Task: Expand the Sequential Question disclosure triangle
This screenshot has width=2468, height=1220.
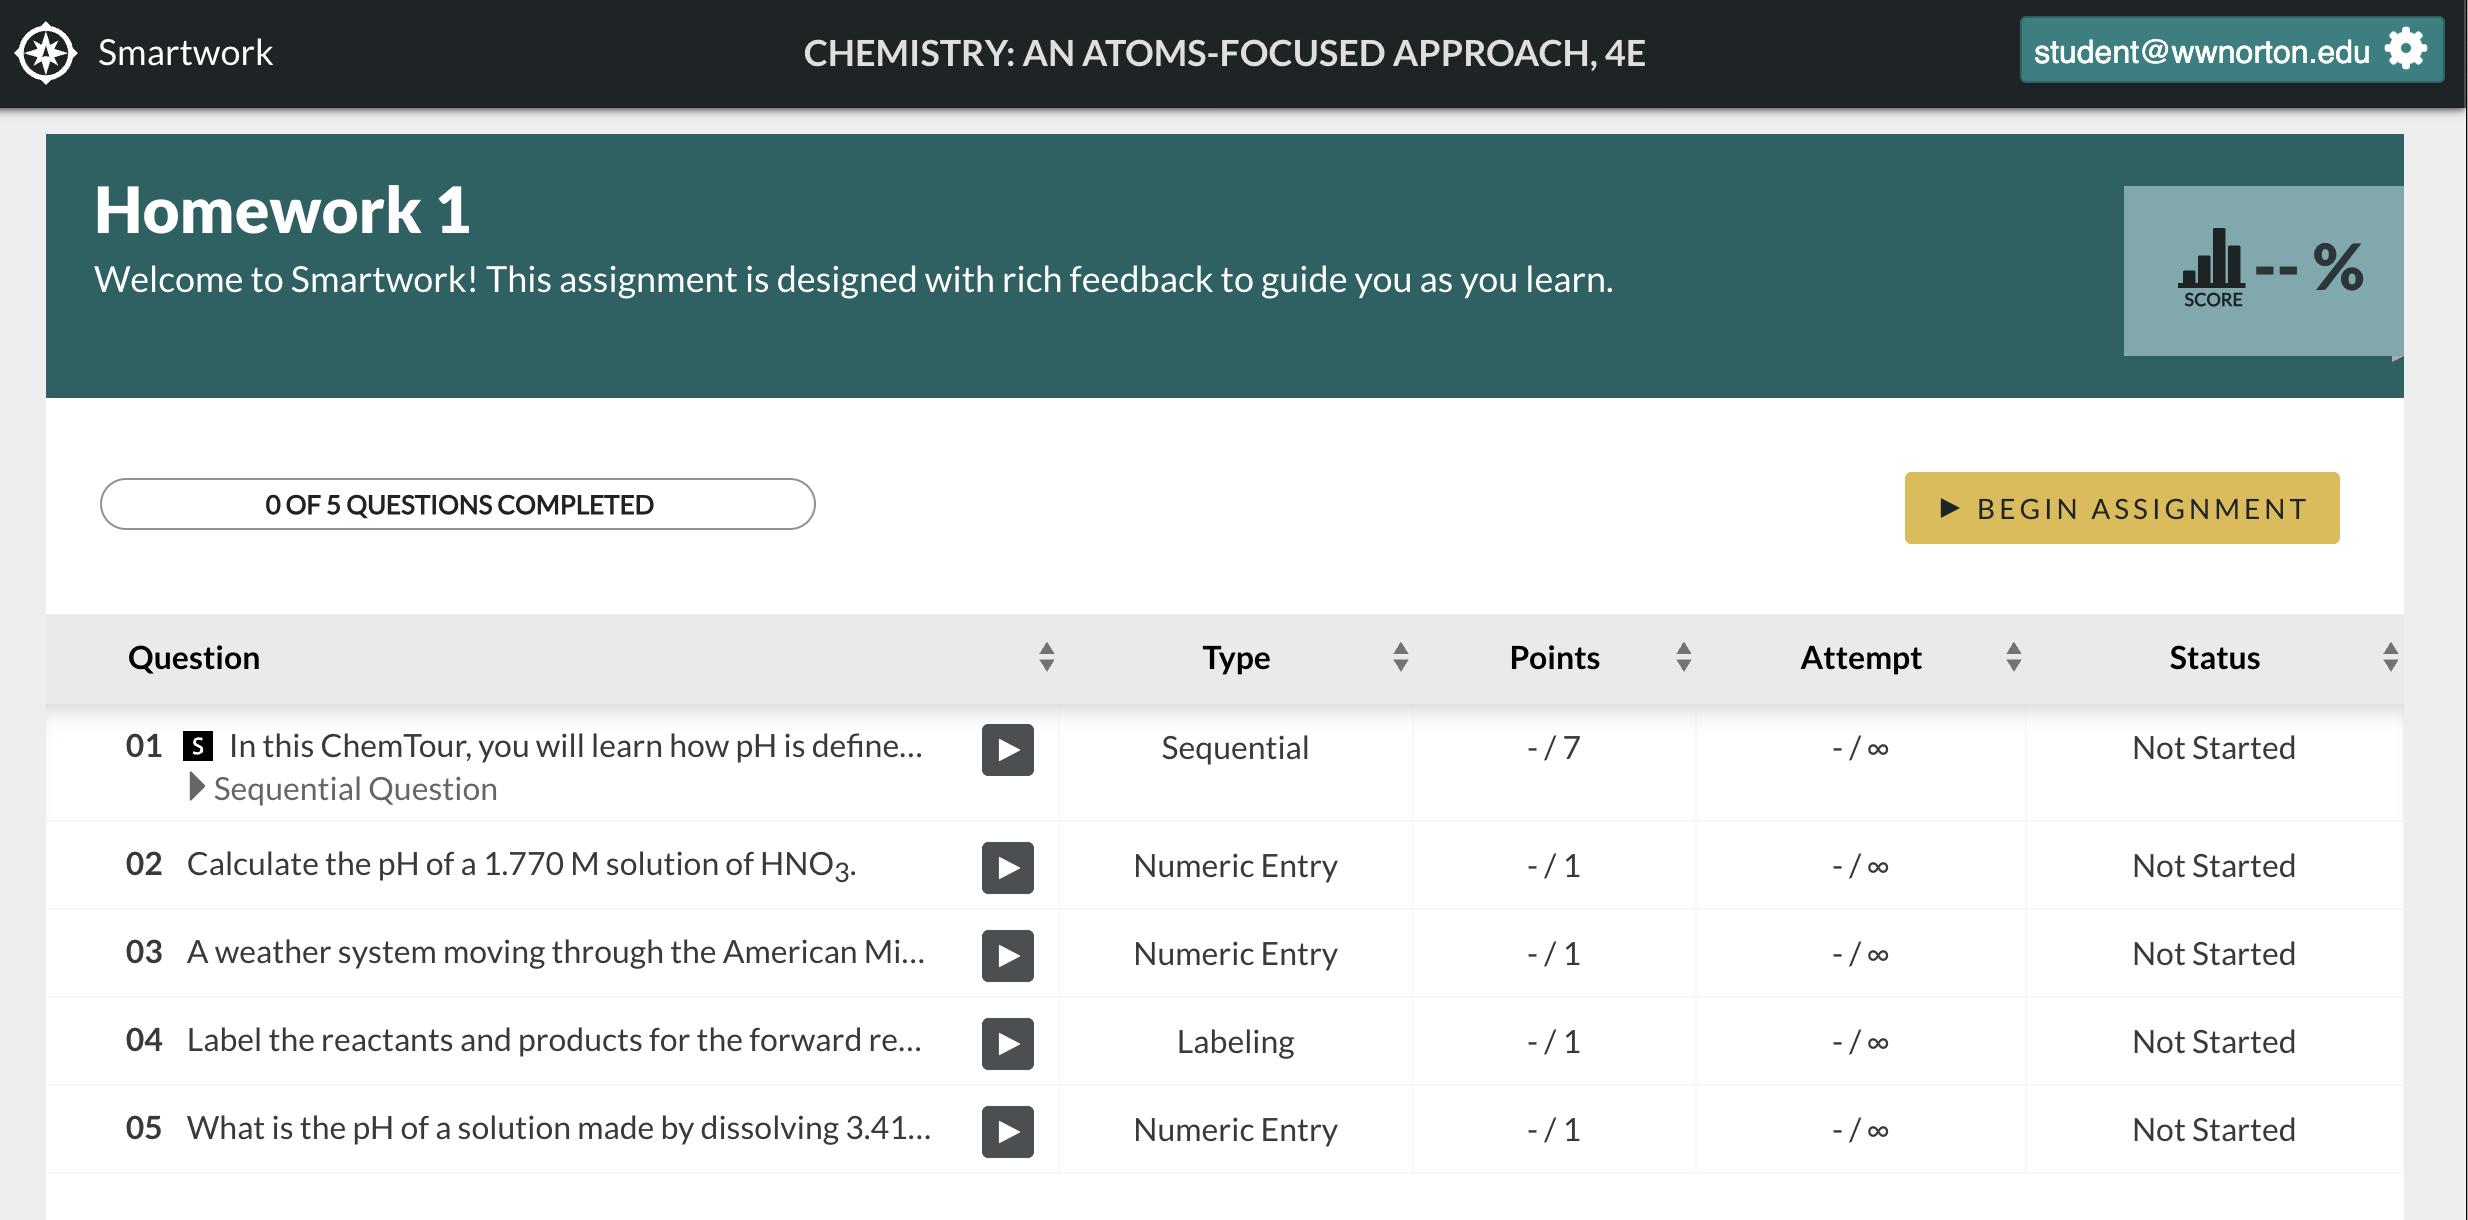Action: [x=197, y=788]
